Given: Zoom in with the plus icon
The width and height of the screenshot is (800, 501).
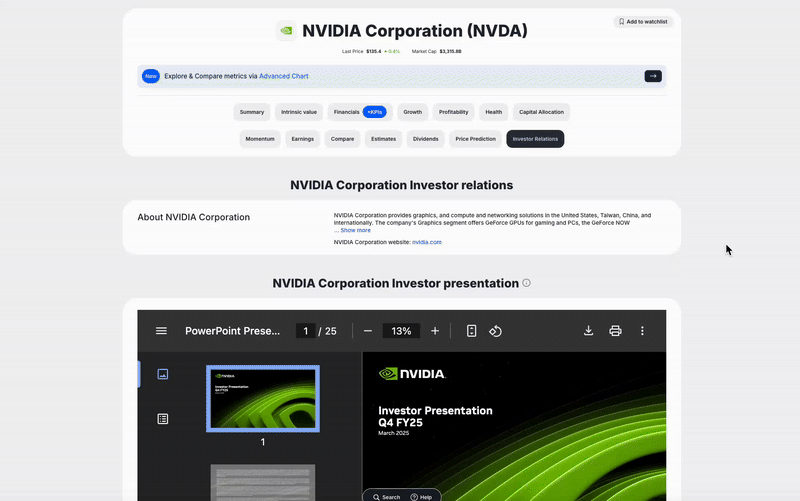Looking at the screenshot, I should coord(435,331).
